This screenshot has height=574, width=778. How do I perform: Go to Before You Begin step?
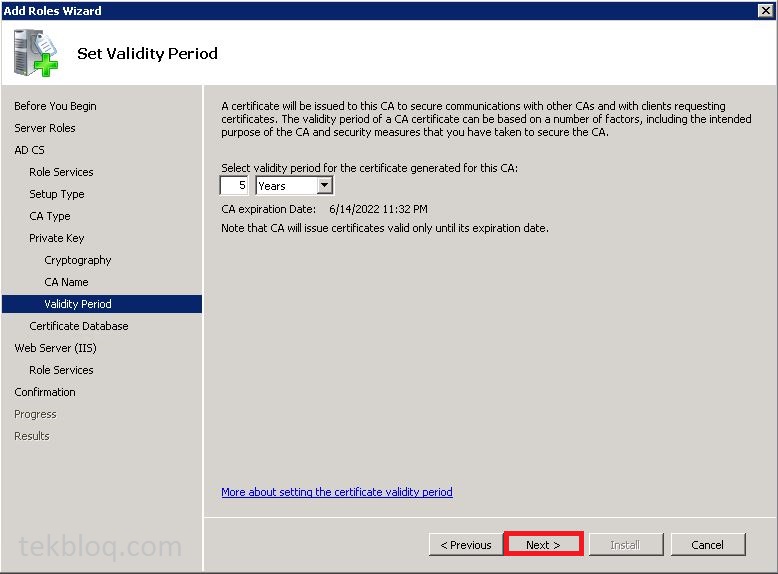click(x=55, y=106)
